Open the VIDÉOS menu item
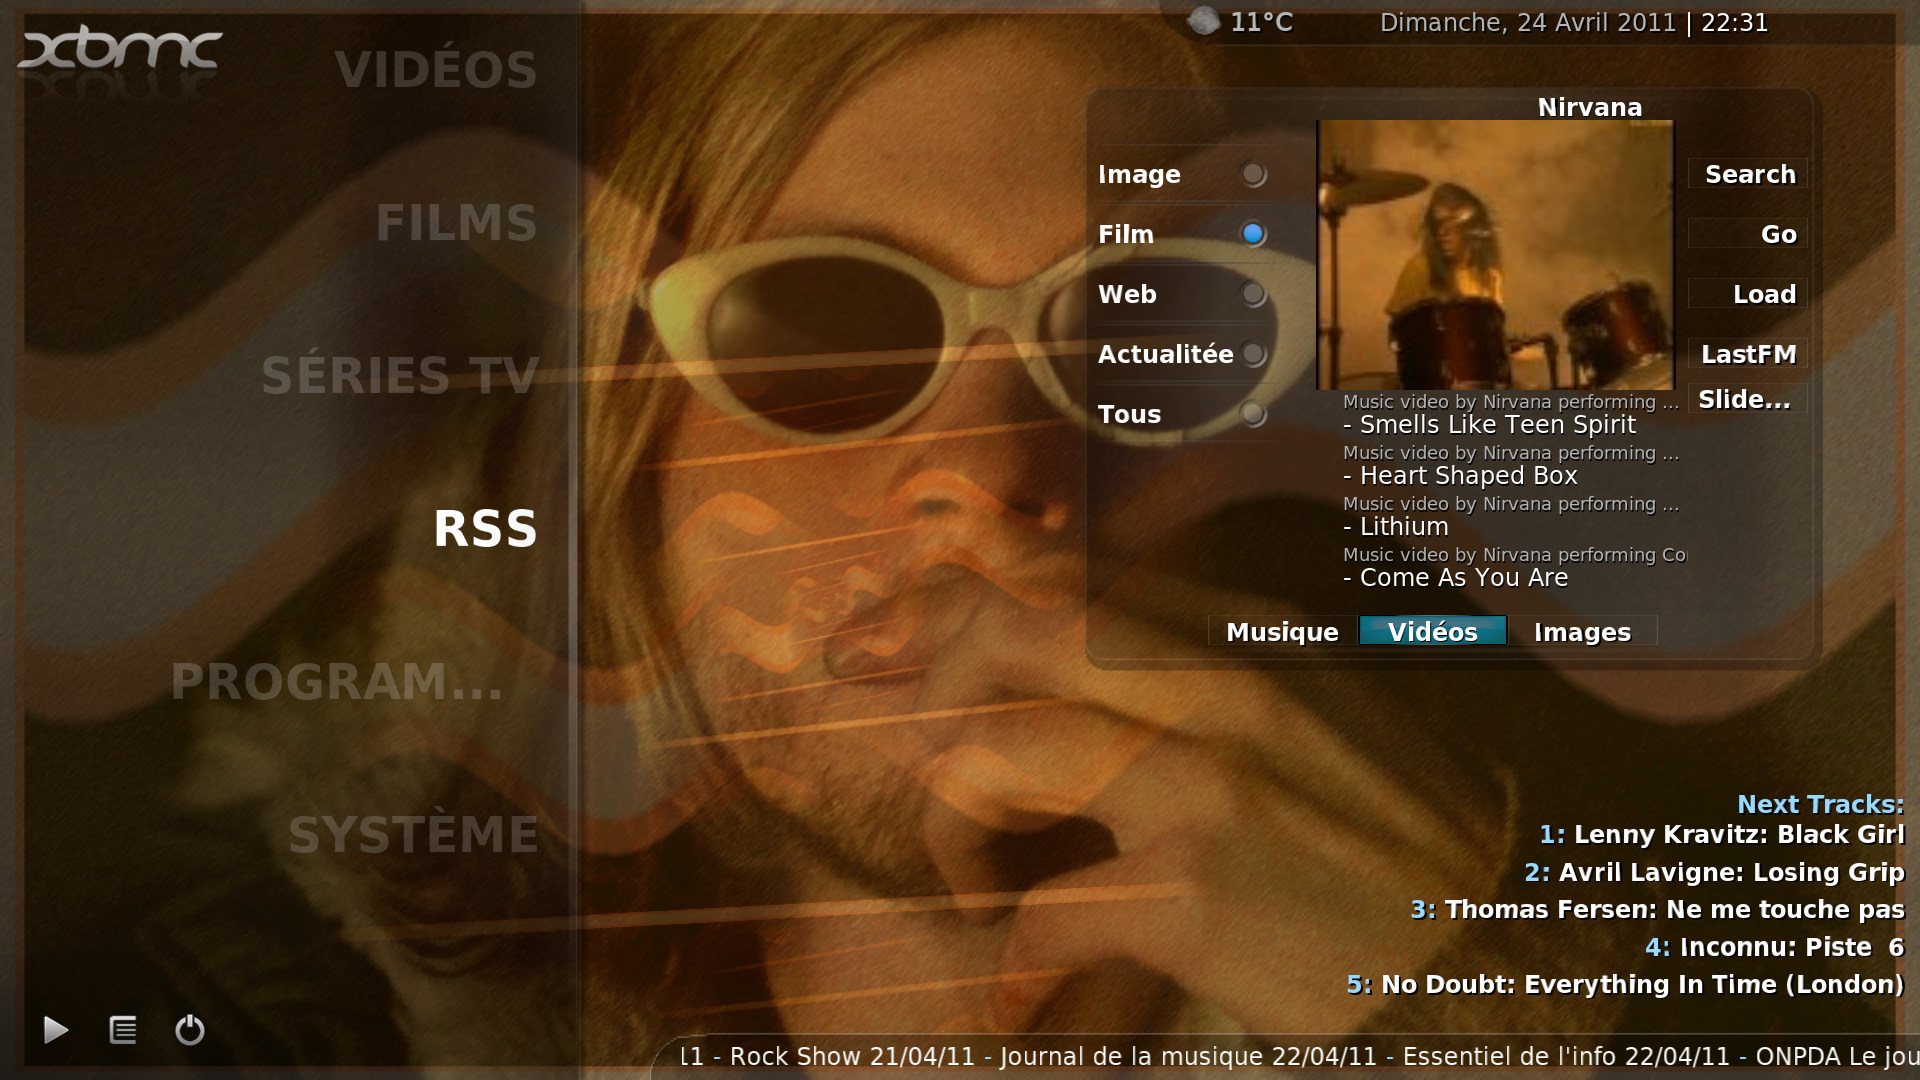Viewport: 1920px width, 1080px height. pyautogui.click(x=436, y=70)
